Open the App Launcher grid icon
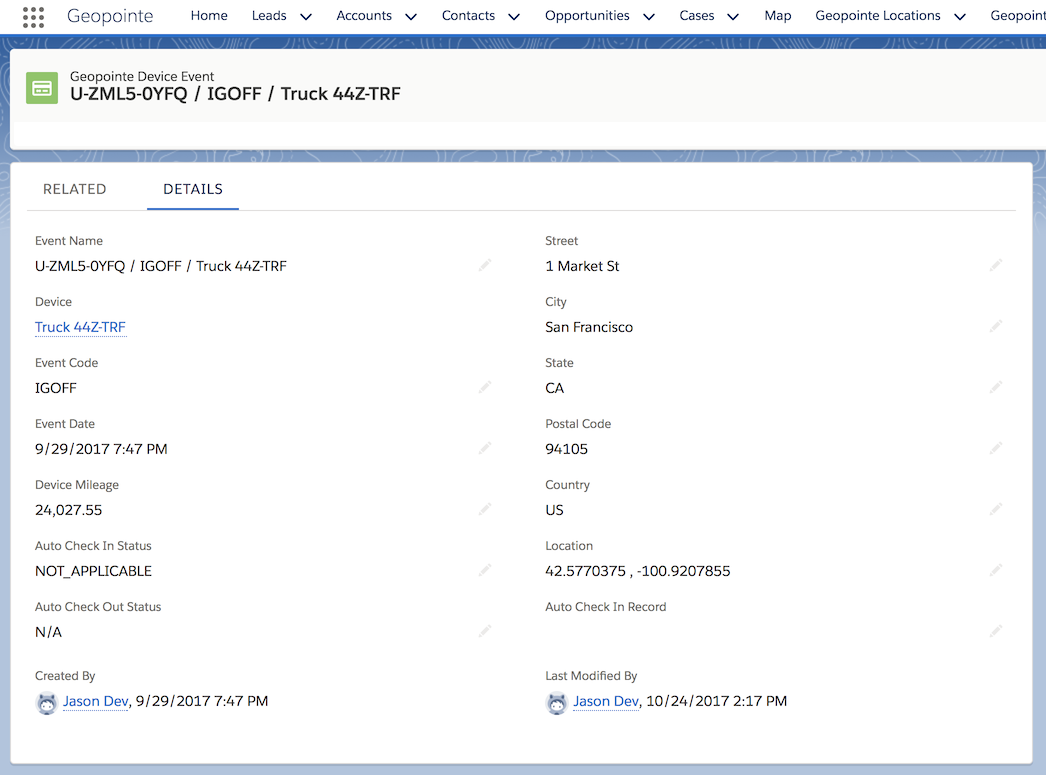 [33, 17]
